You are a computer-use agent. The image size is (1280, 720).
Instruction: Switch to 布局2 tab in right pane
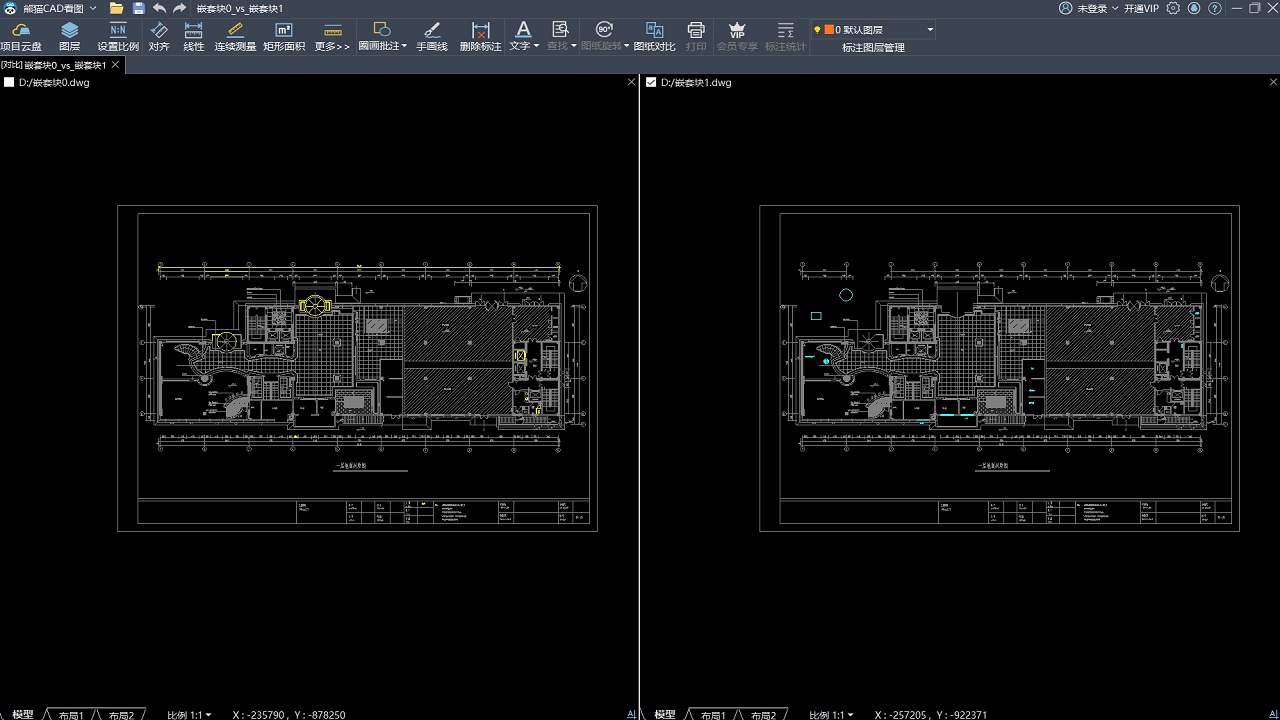[x=763, y=715]
